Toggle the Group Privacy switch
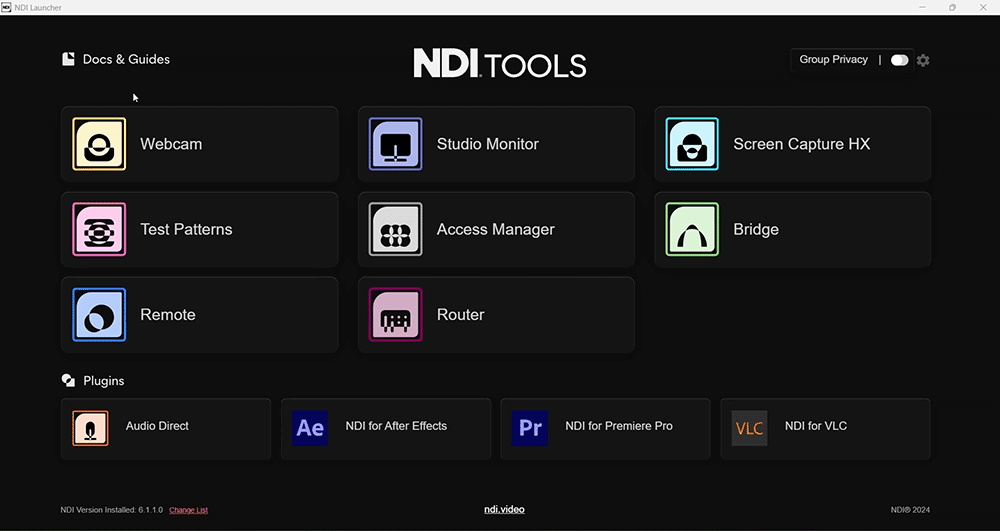Screen dimensions: 1000x531 (899, 60)
